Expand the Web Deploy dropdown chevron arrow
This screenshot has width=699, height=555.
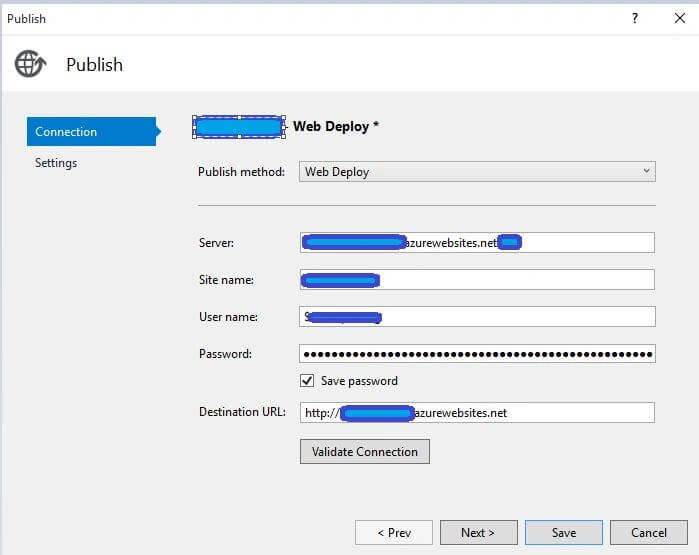point(646,171)
